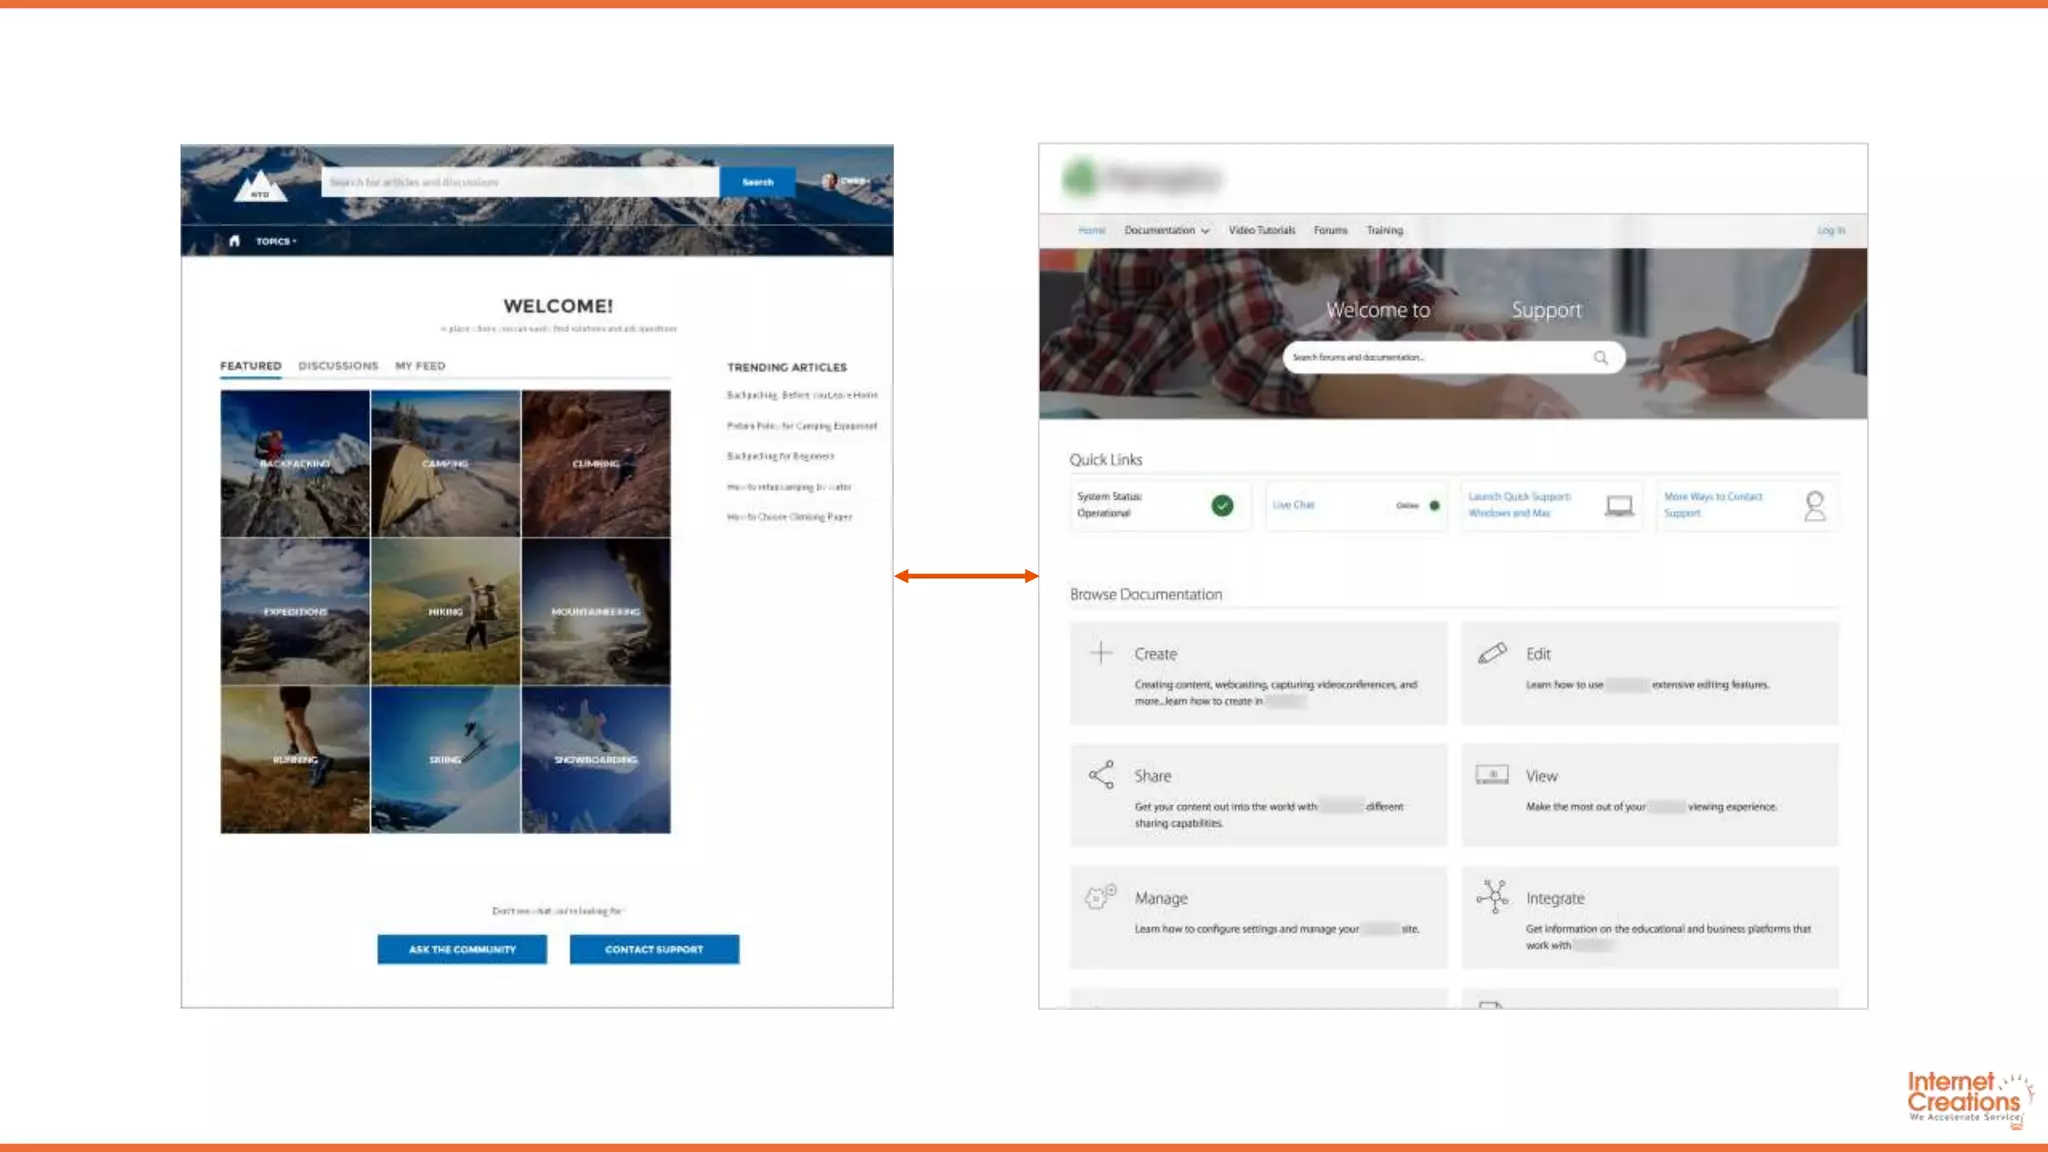Click the laptop icon for Quick Support
2048x1152 pixels.
[1619, 505]
